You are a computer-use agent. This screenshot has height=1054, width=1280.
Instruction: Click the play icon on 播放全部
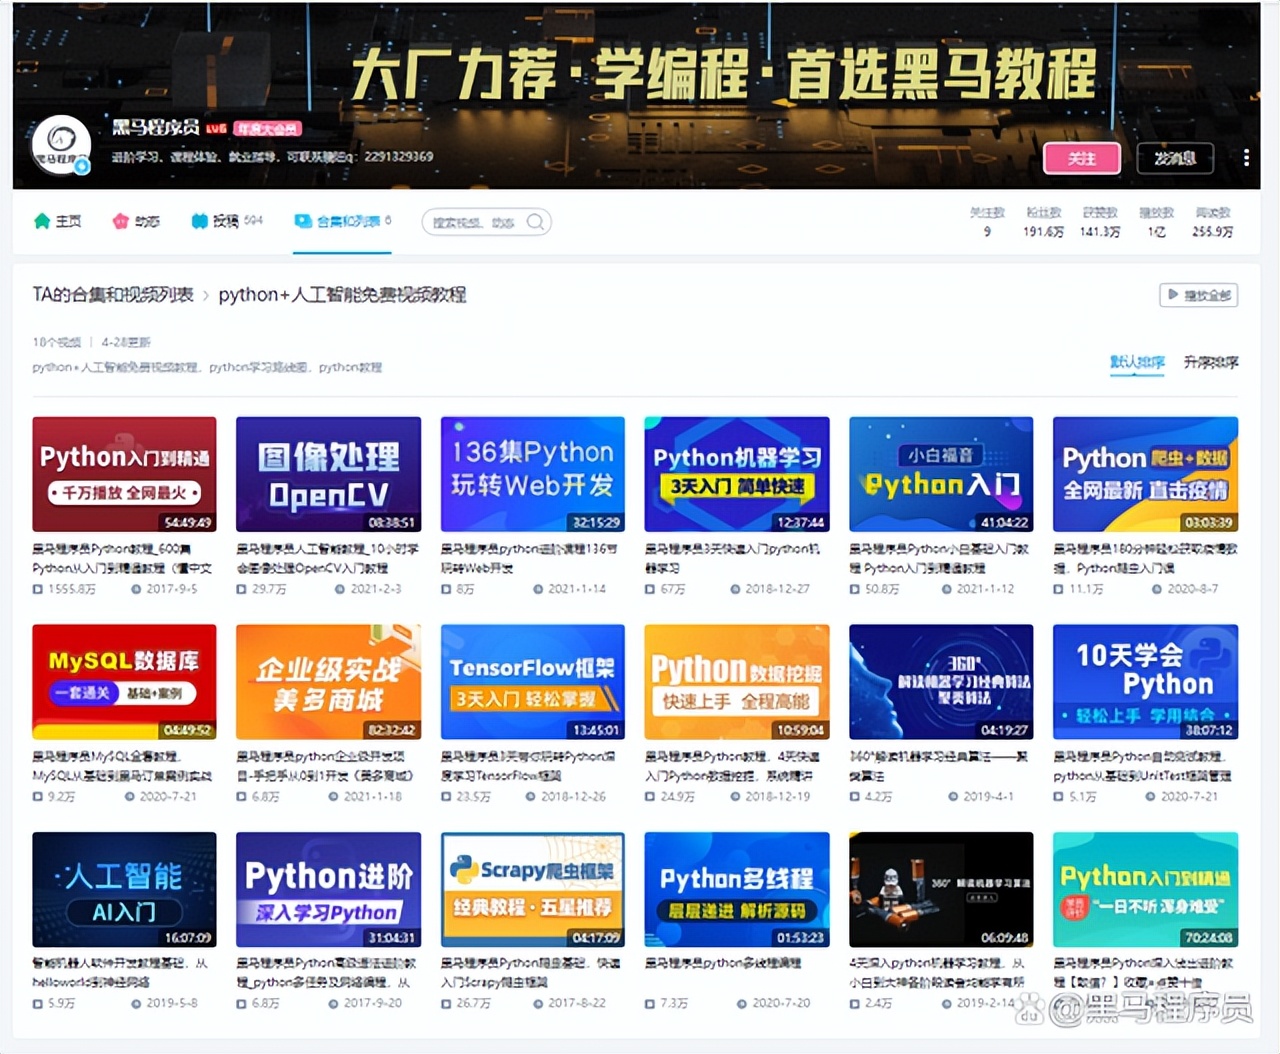click(1174, 295)
